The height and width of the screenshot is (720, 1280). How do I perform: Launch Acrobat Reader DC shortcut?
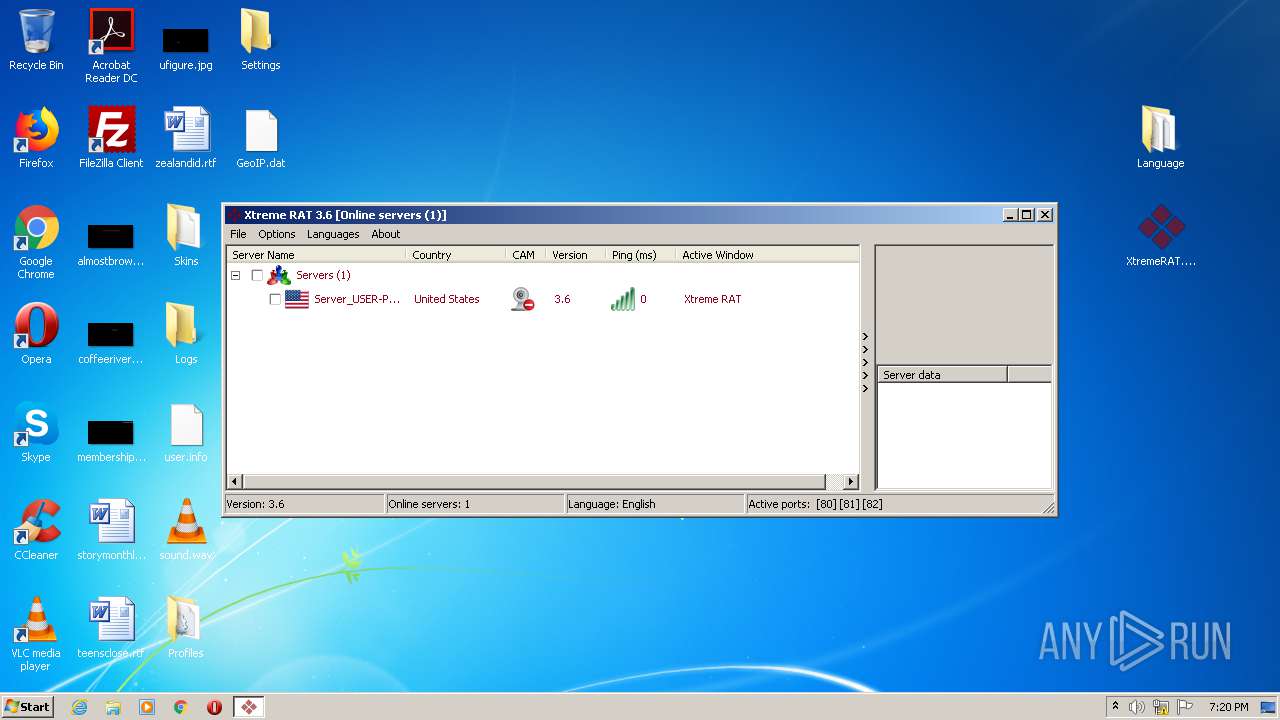111,46
